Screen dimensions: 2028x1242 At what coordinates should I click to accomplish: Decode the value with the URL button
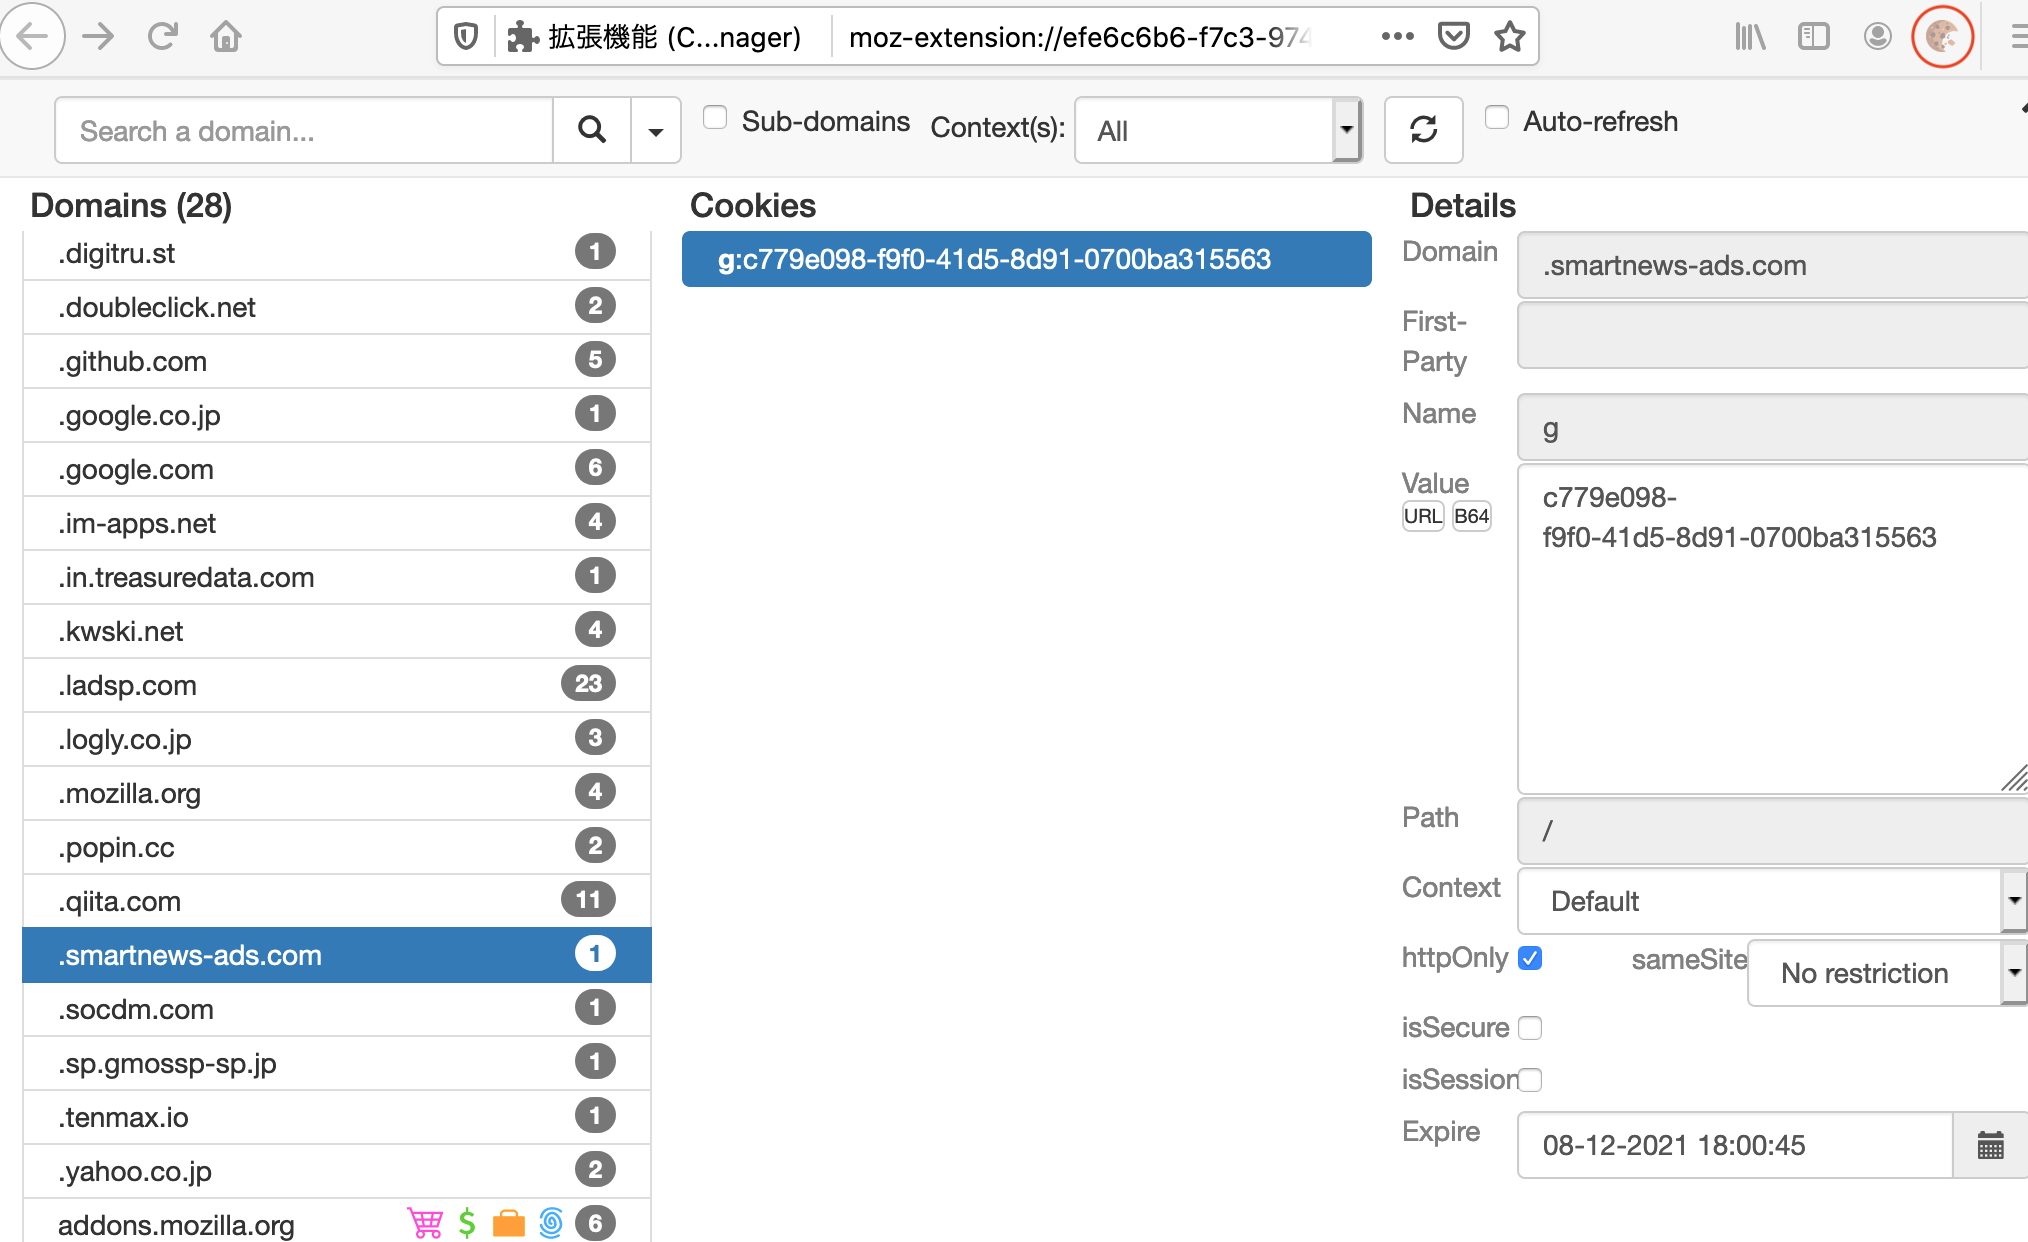click(1423, 516)
